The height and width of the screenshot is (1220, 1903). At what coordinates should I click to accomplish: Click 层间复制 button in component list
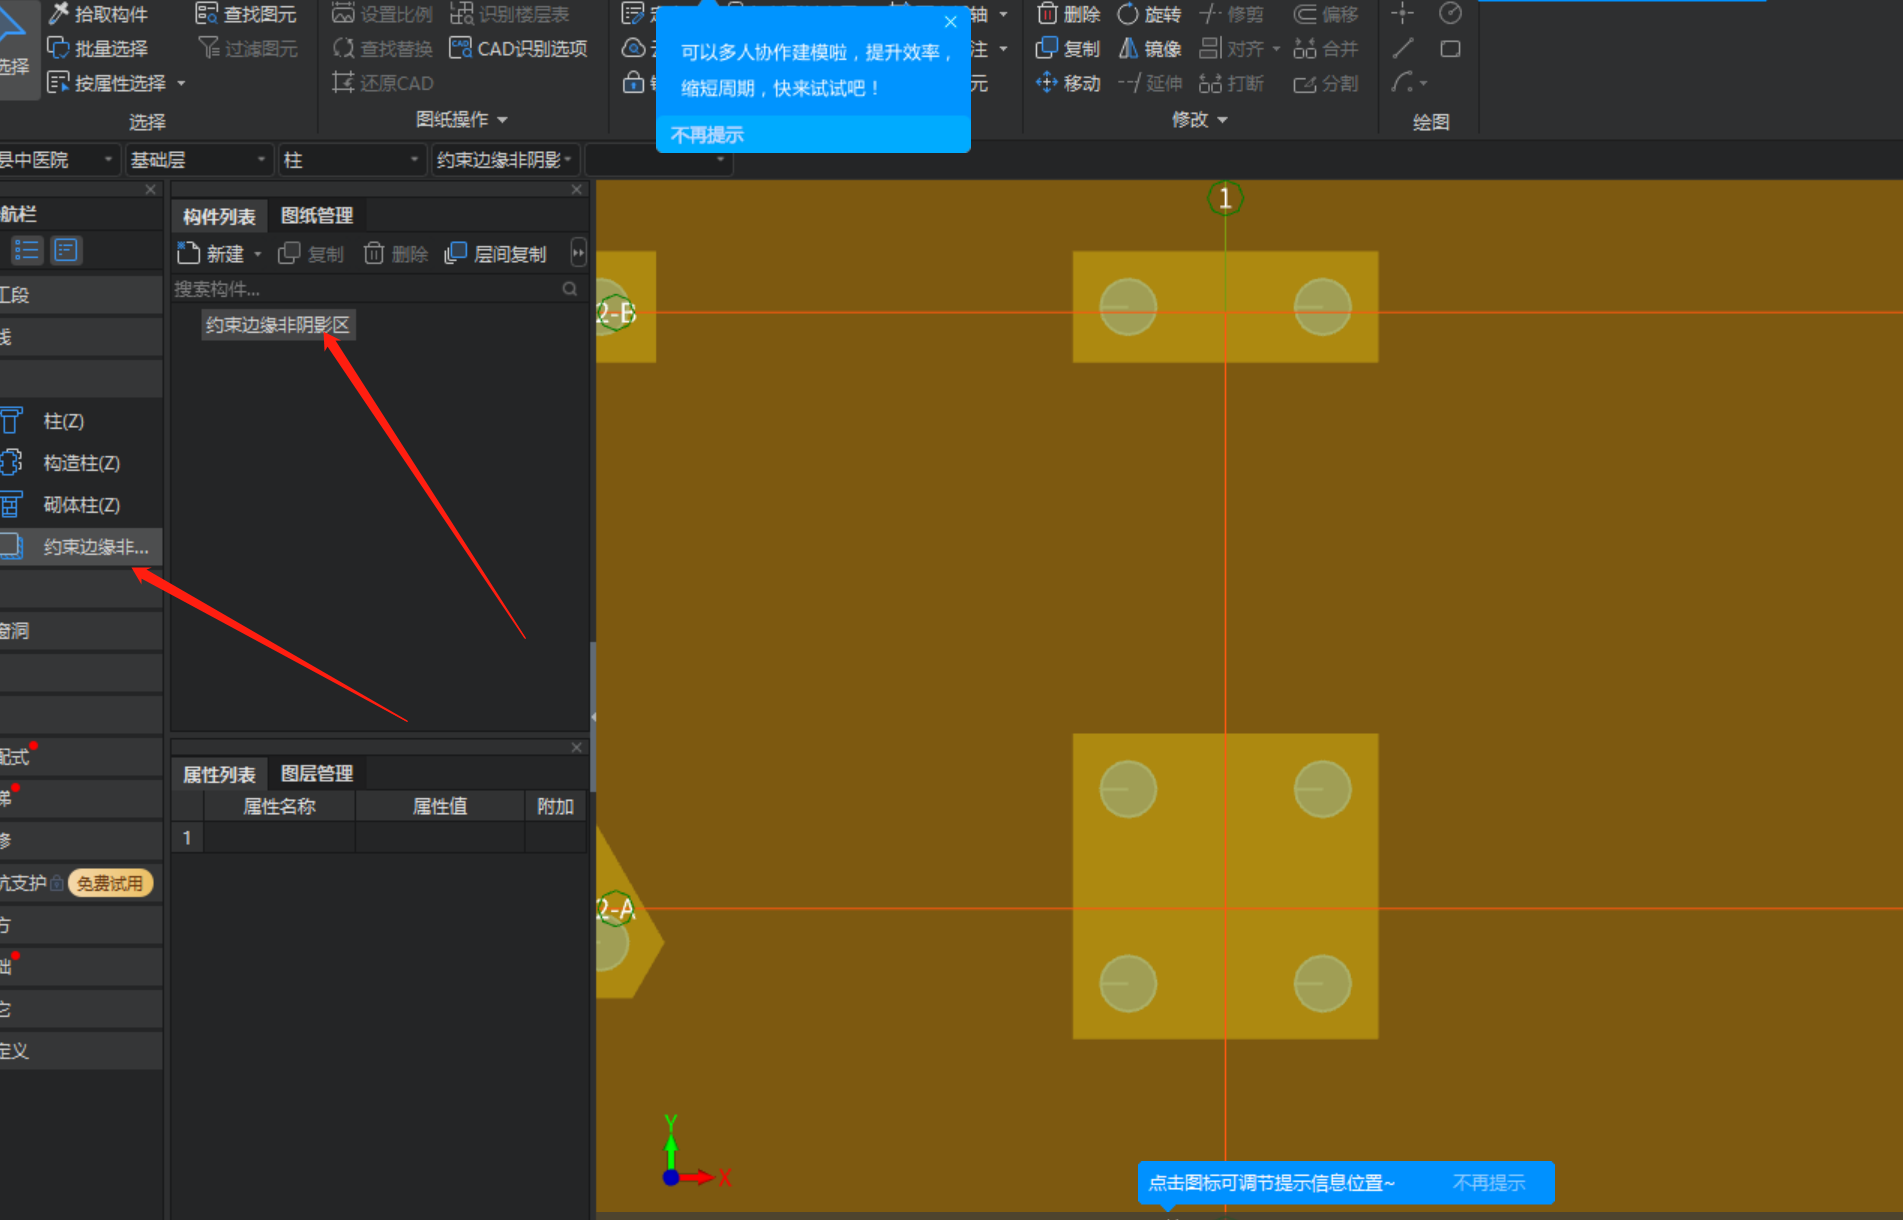tap(496, 254)
